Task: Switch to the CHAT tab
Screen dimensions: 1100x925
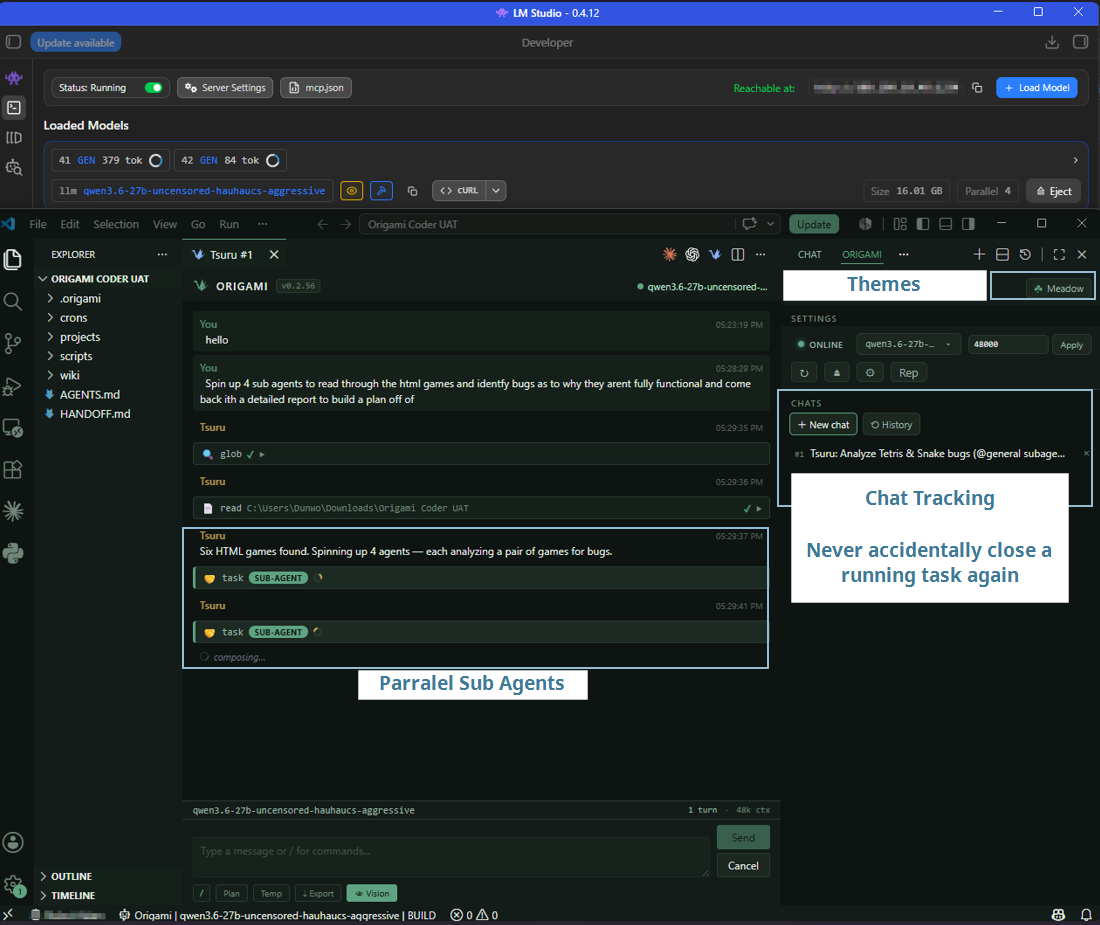Action: click(809, 255)
